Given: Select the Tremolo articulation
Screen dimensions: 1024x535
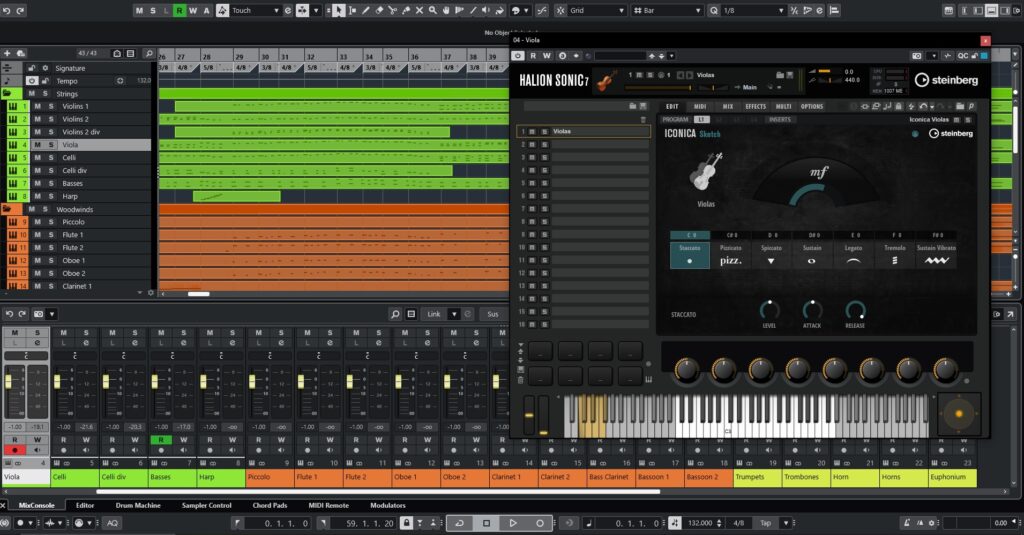Looking at the screenshot, I should [894, 255].
